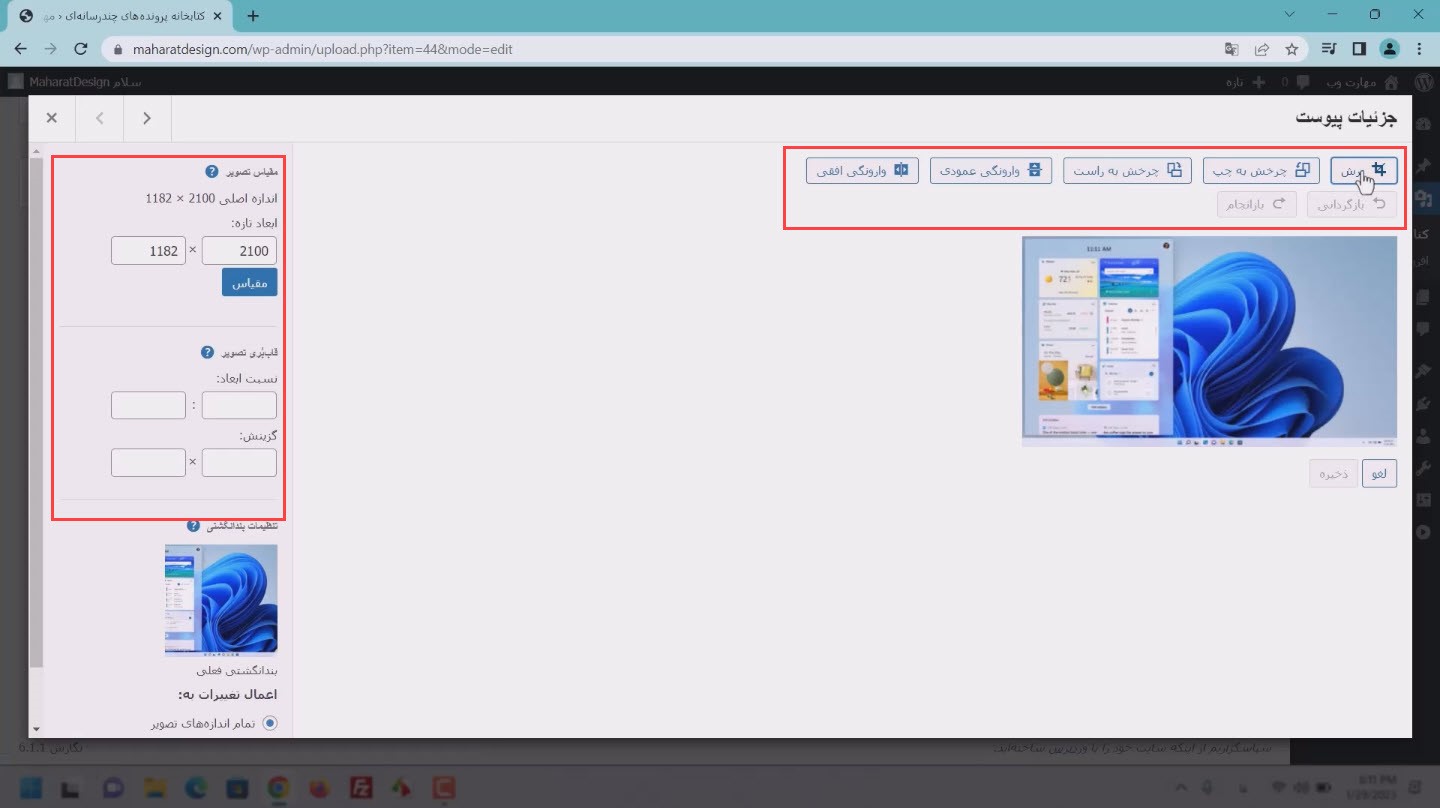Go to previous attachment with left chevron
1440x808 pixels.
[x=100, y=118]
